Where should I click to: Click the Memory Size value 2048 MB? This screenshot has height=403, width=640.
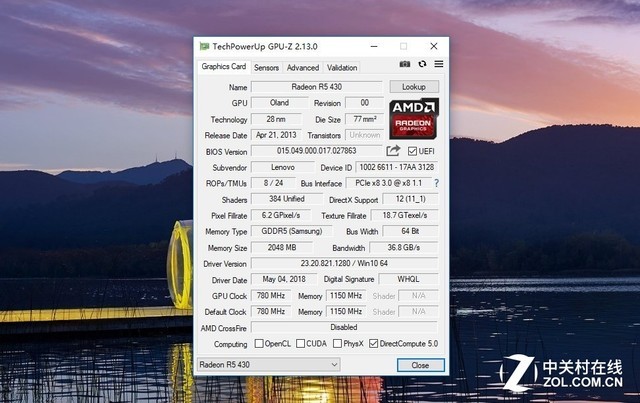(x=282, y=247)
